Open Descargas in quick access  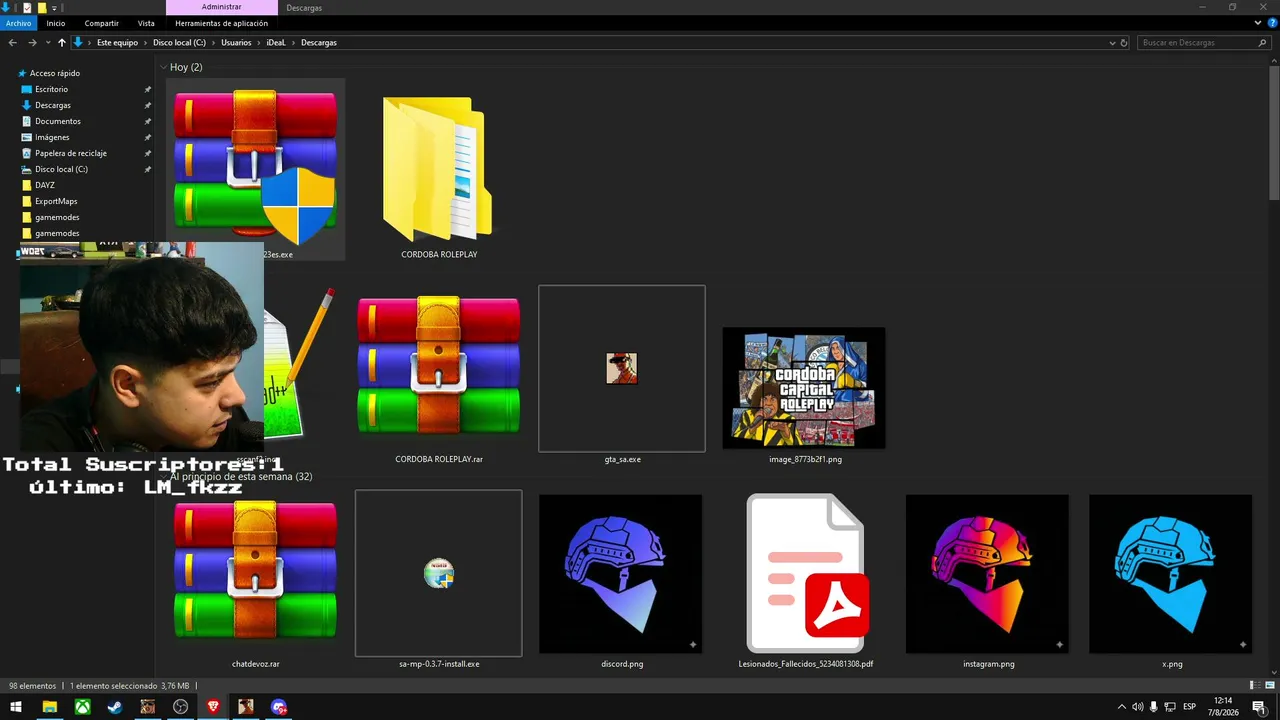point(52,105)
